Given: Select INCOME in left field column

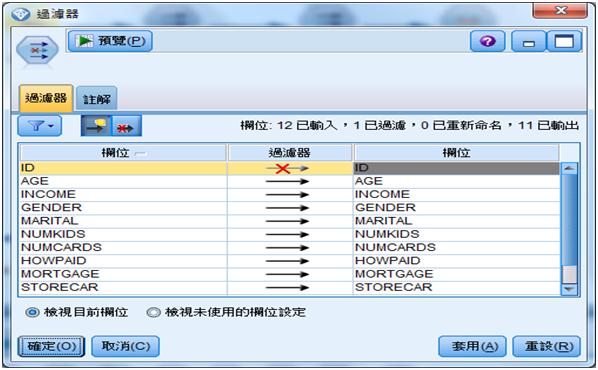Looking at the screenshot, I should click(x=123, y=195).
